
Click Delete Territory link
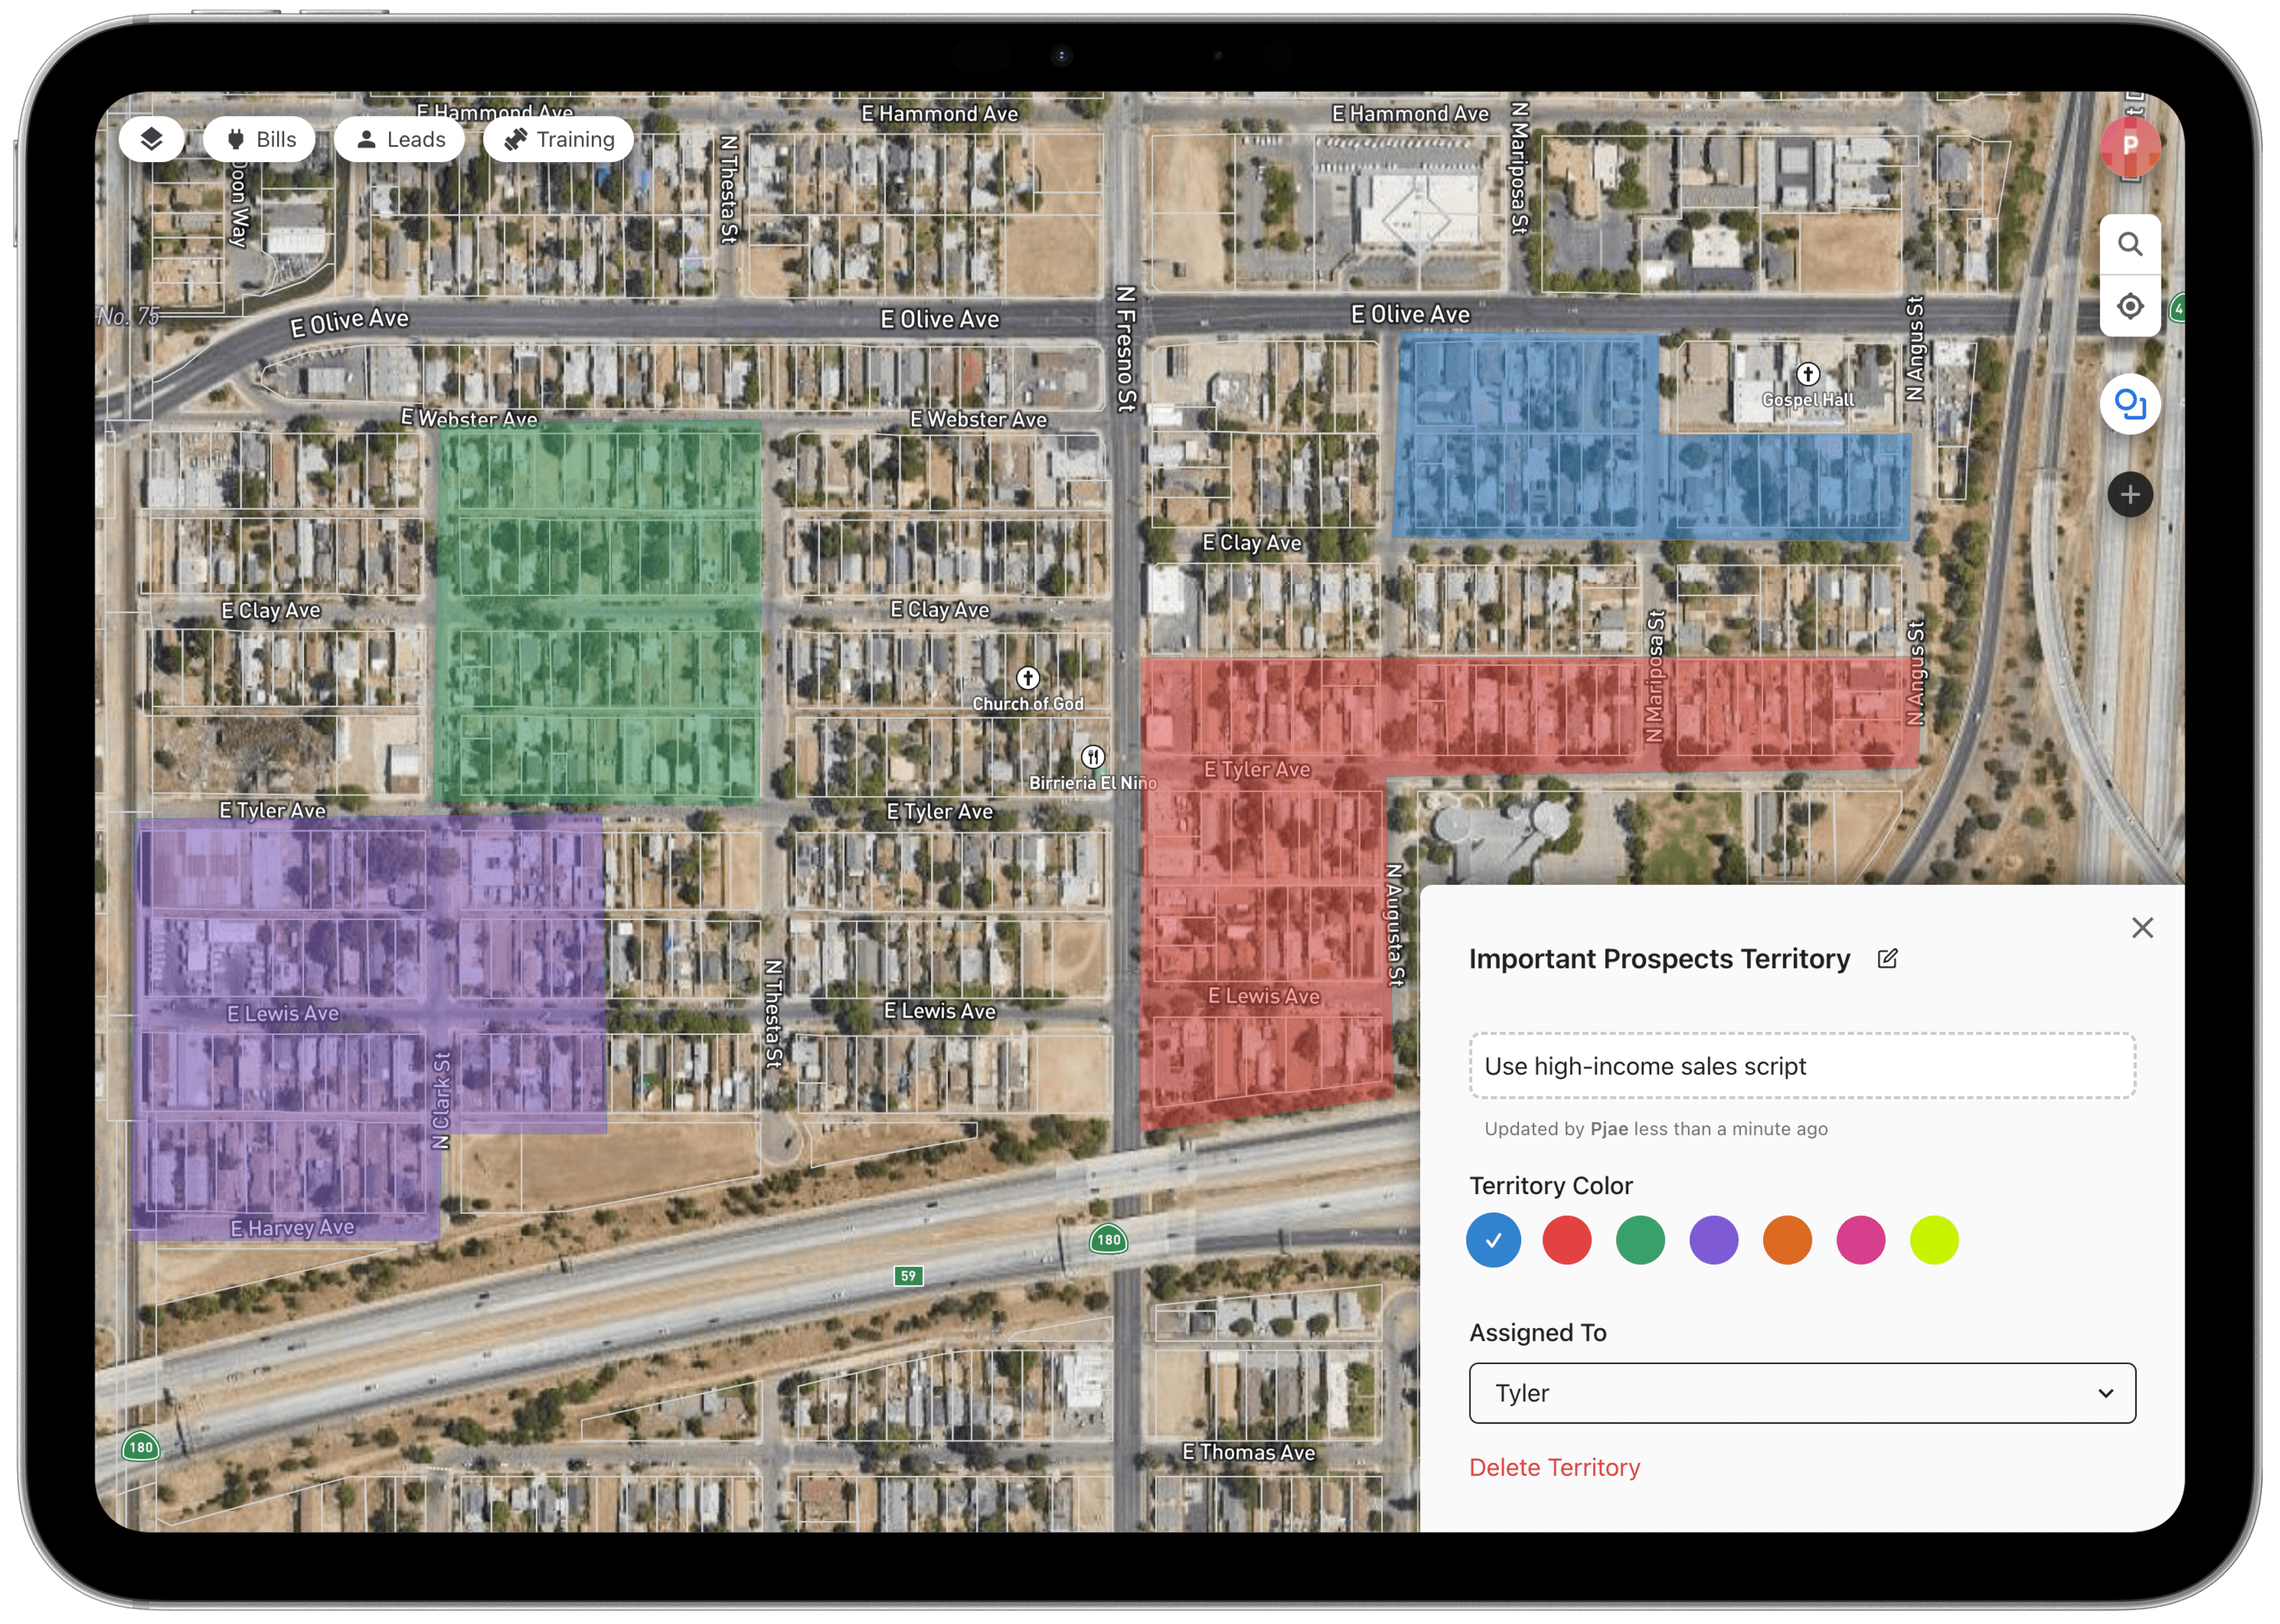[x=1554, y=1467]
